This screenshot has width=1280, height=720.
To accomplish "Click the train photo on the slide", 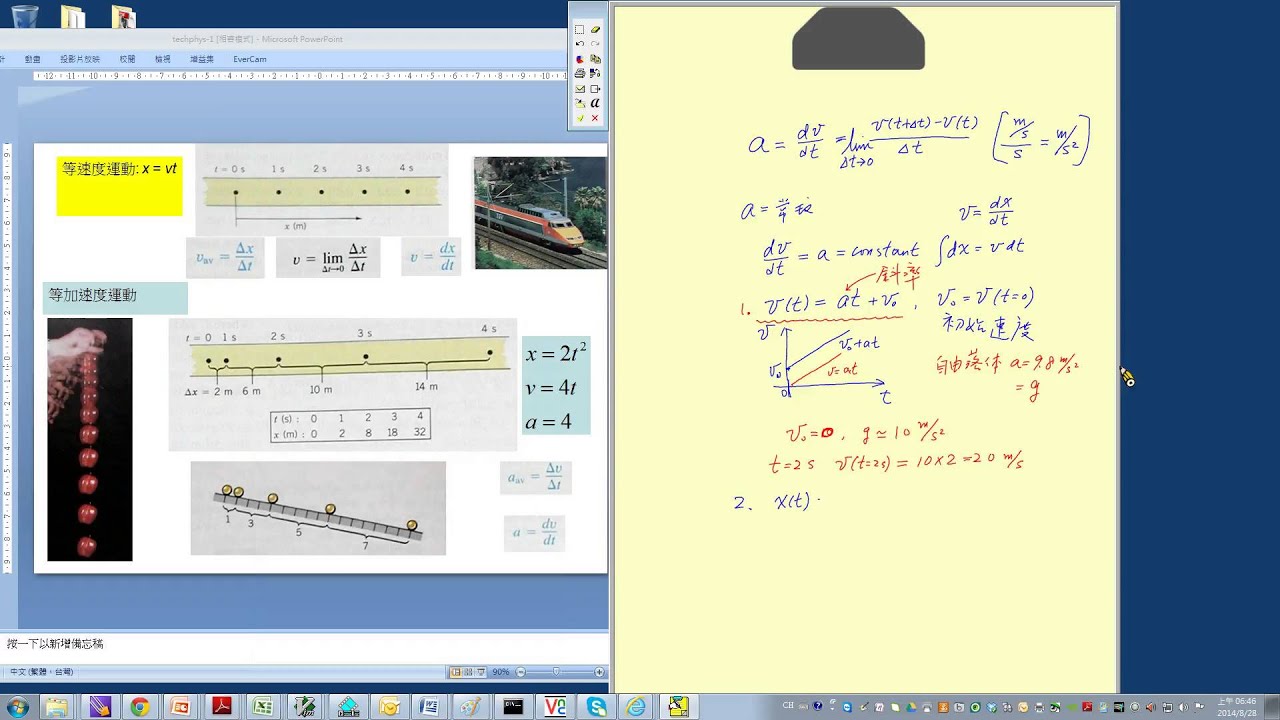I will [x=540, y=213].
